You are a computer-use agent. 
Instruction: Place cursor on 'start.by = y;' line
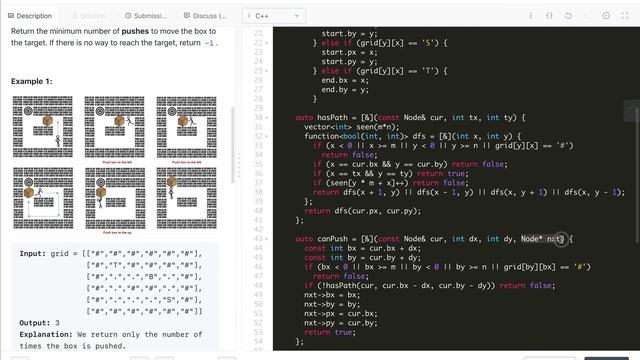pos(349,33)
